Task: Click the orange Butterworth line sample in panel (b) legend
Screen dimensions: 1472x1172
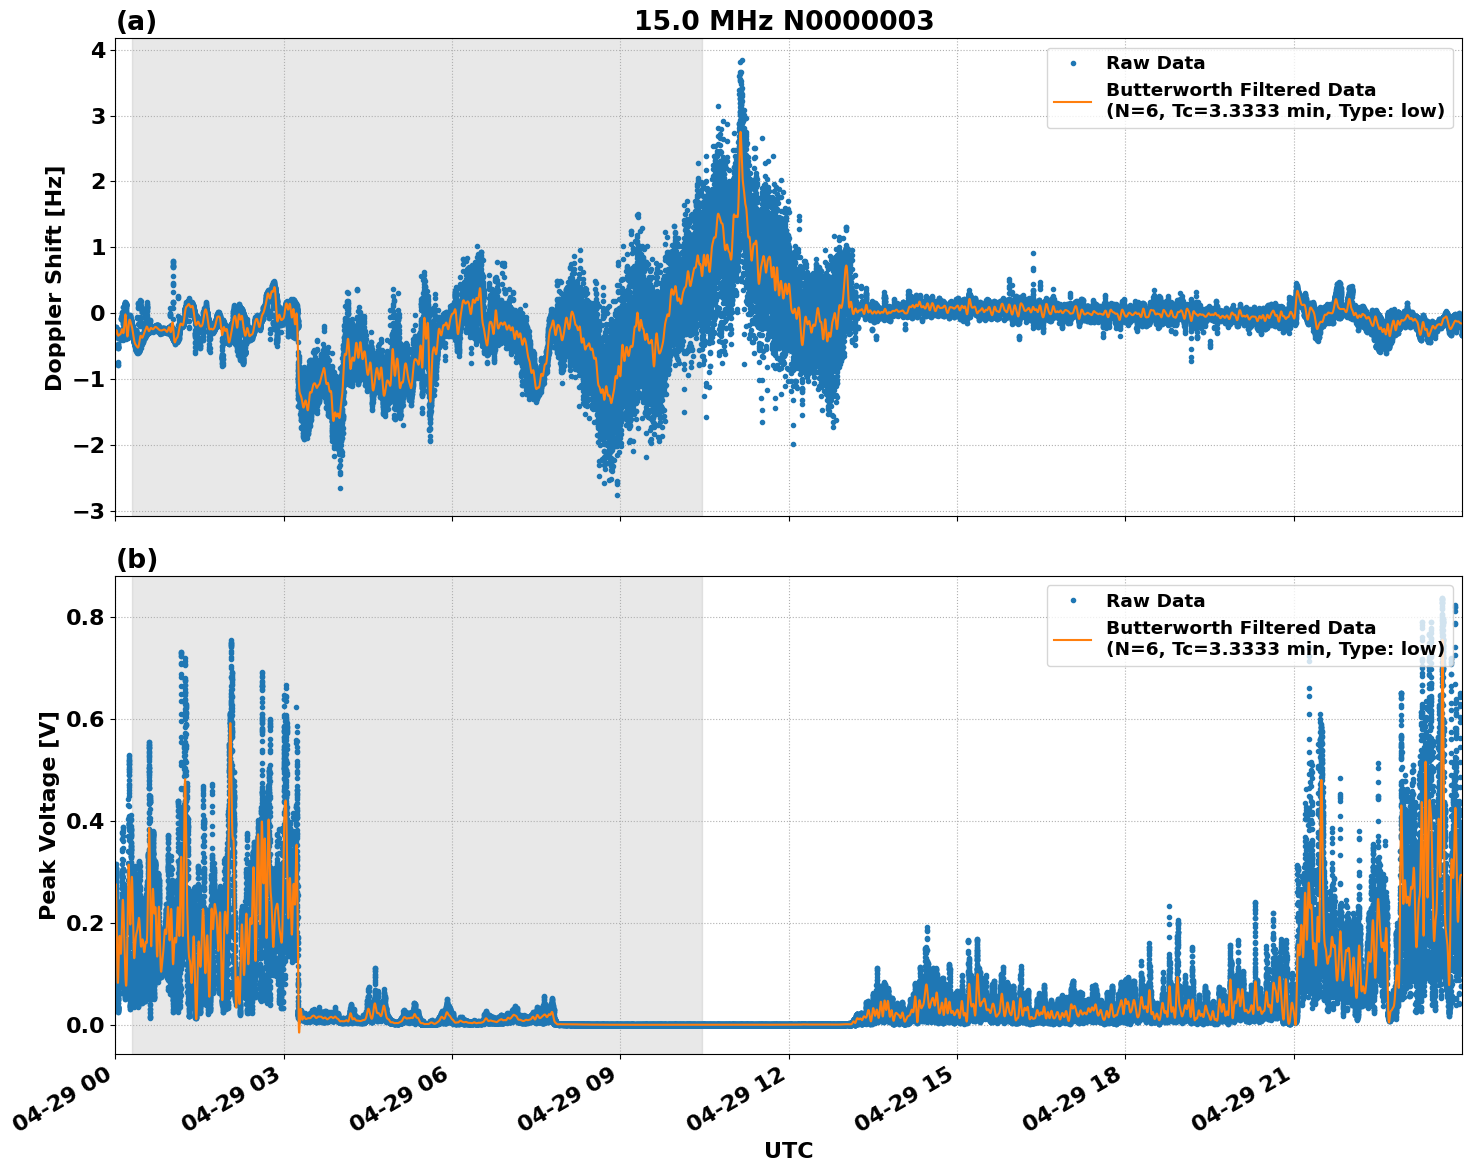Action: [1073, 639]
